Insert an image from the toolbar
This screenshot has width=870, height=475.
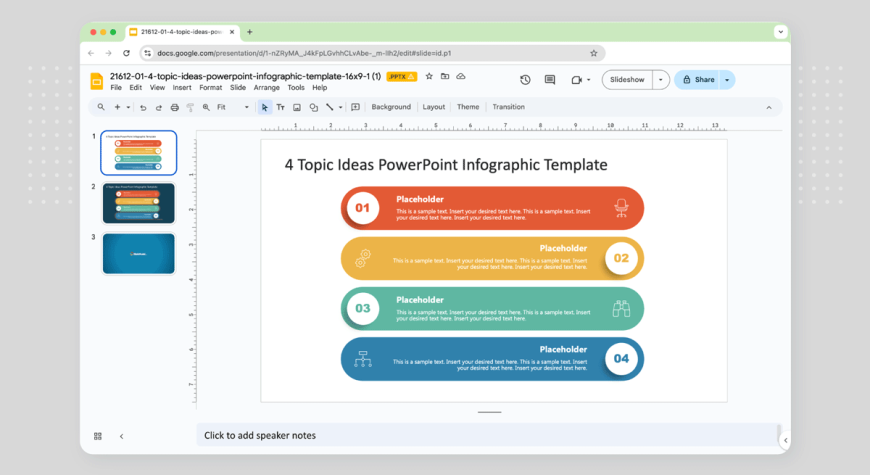click(297, 107)
